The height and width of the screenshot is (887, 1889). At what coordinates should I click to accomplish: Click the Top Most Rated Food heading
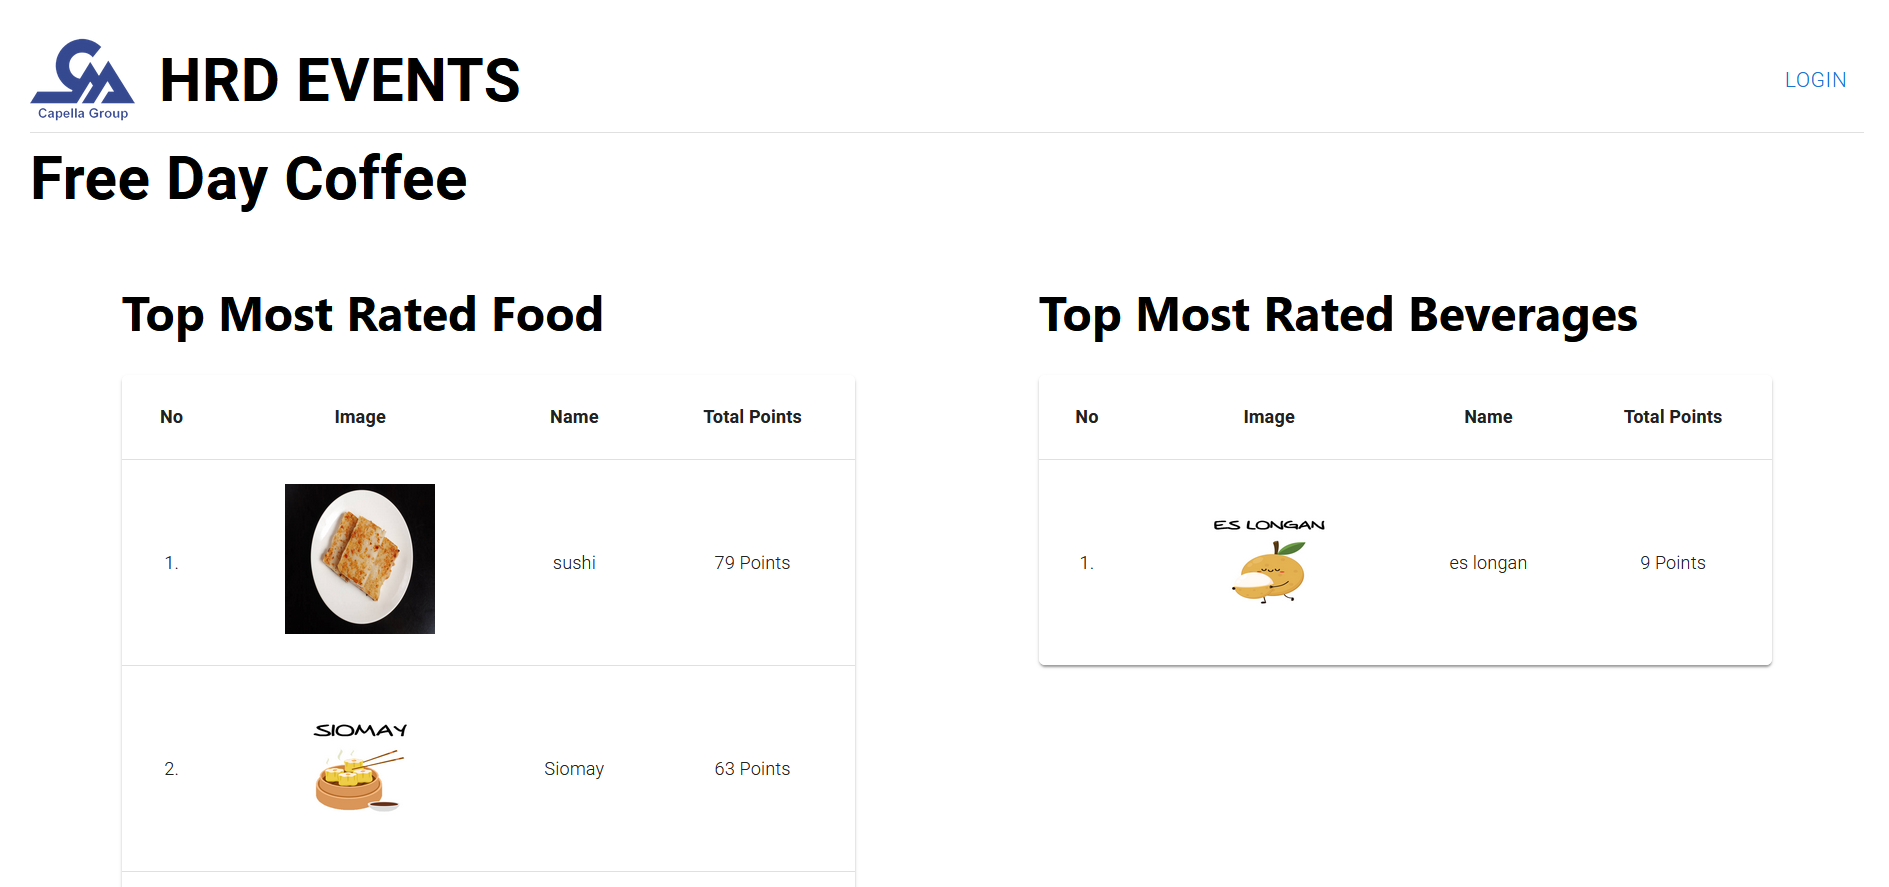pos(363,315)
